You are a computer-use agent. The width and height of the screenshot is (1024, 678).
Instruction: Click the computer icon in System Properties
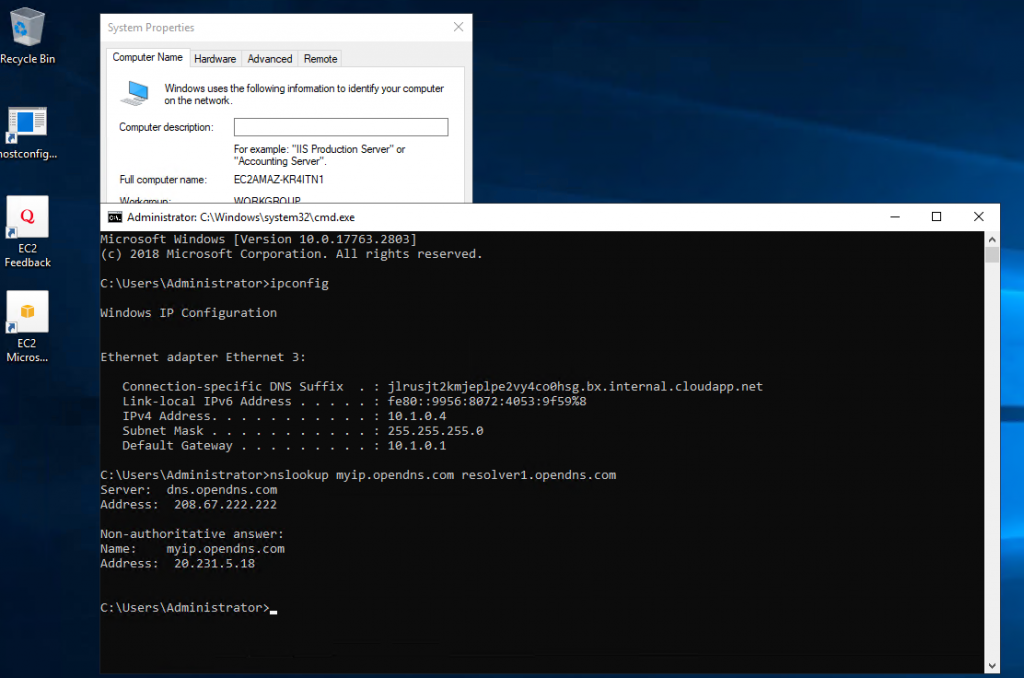135,93
